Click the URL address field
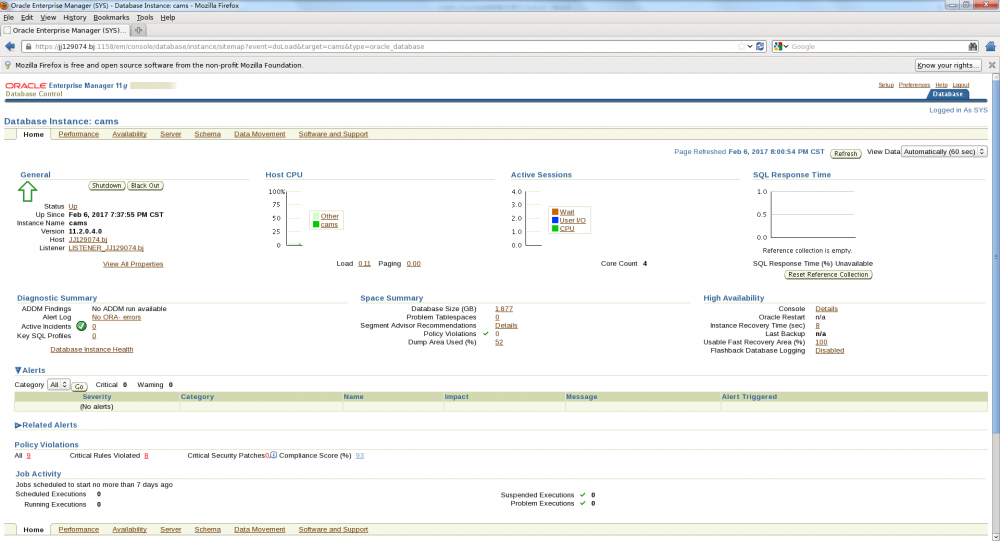This screenshot has height=541, width=1000. (x=383, y=46)
